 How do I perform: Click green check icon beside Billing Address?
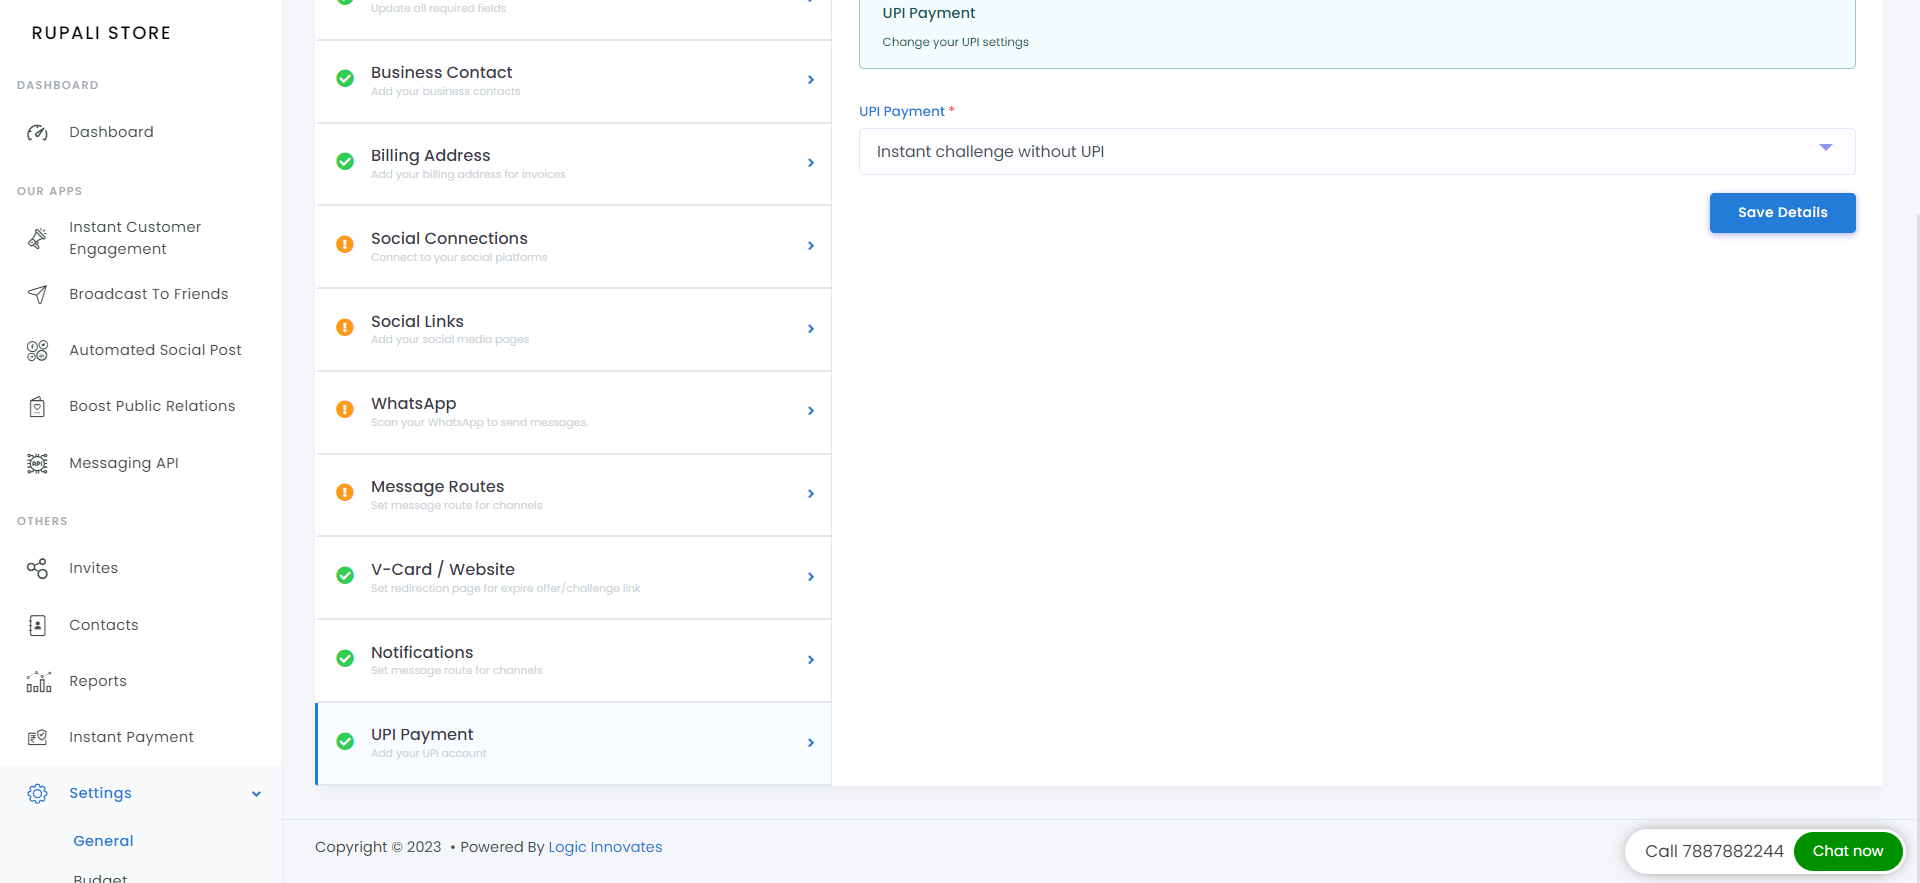tap(345, 162)
